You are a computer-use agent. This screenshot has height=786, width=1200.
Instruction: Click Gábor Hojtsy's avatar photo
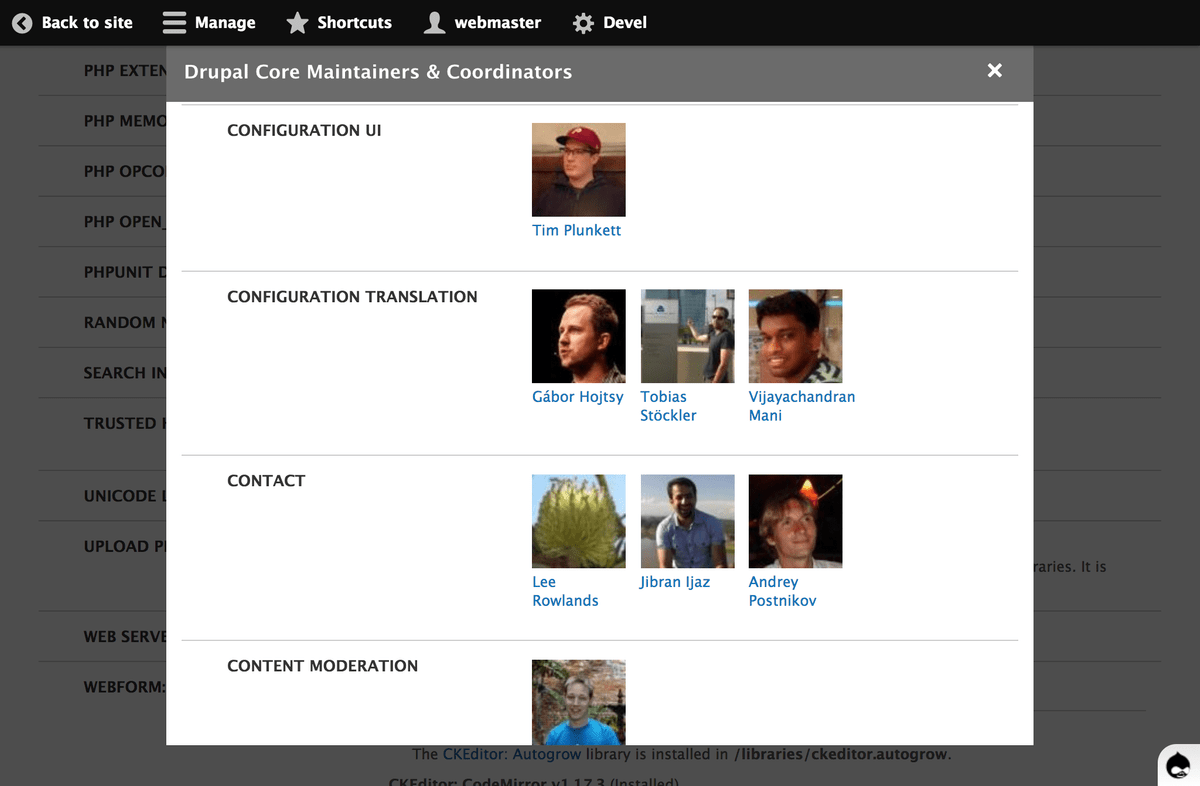tap(579, 336)
